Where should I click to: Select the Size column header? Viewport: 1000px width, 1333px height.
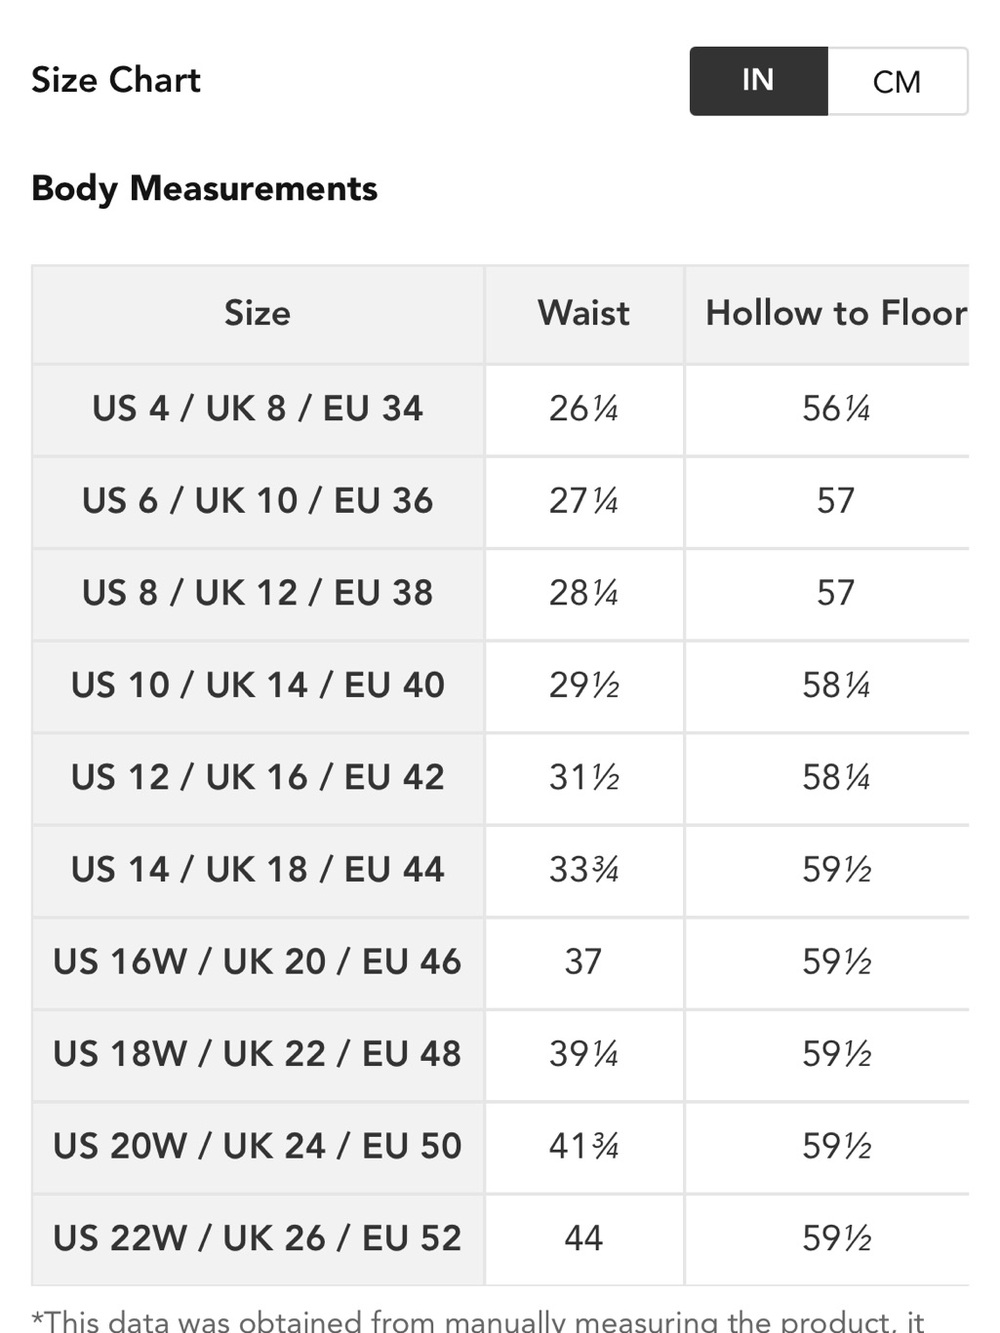pos(258,314)
